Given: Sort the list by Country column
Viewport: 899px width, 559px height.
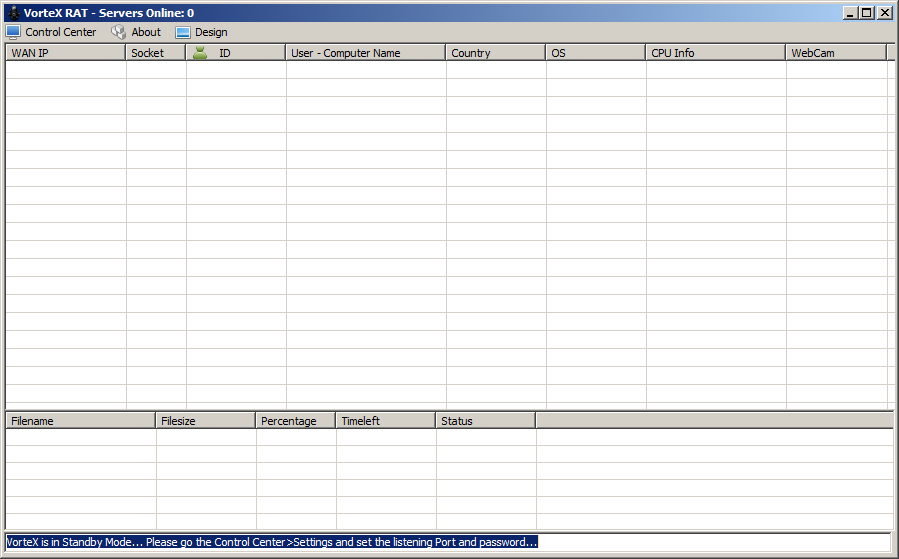Looking at the screenshot, I should point(495,53).
